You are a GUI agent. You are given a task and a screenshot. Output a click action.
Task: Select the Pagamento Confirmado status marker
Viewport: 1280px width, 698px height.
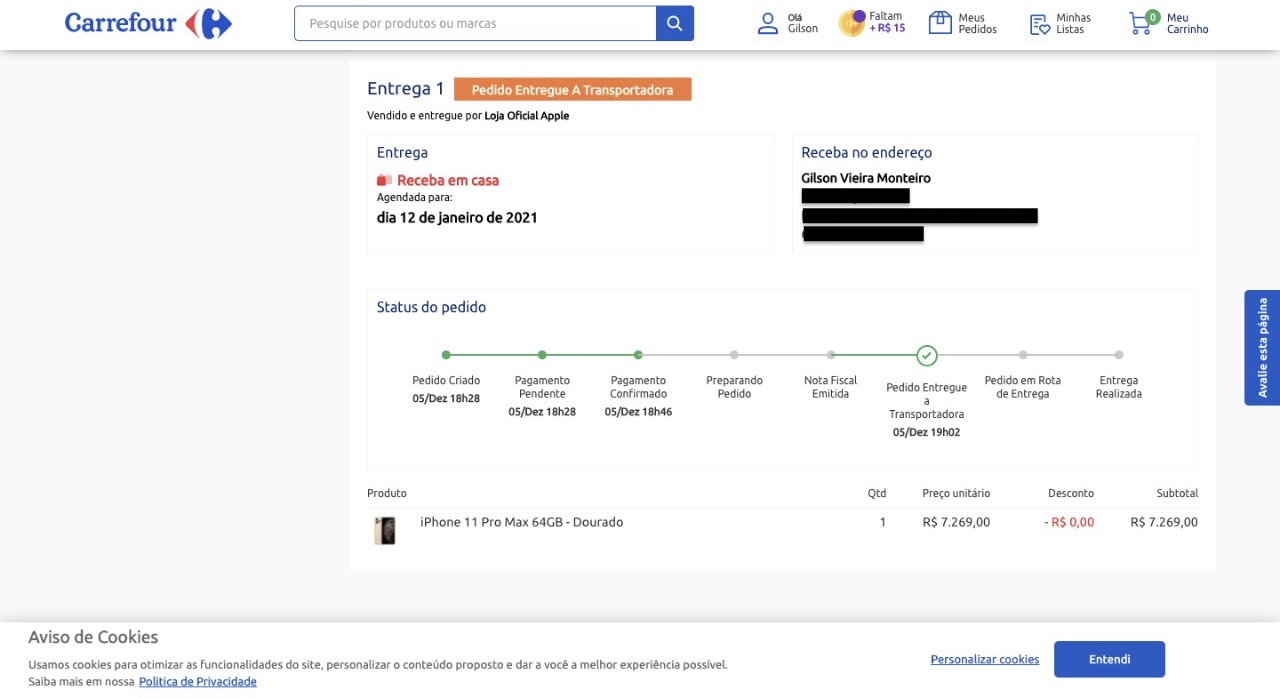pos(638,355)
